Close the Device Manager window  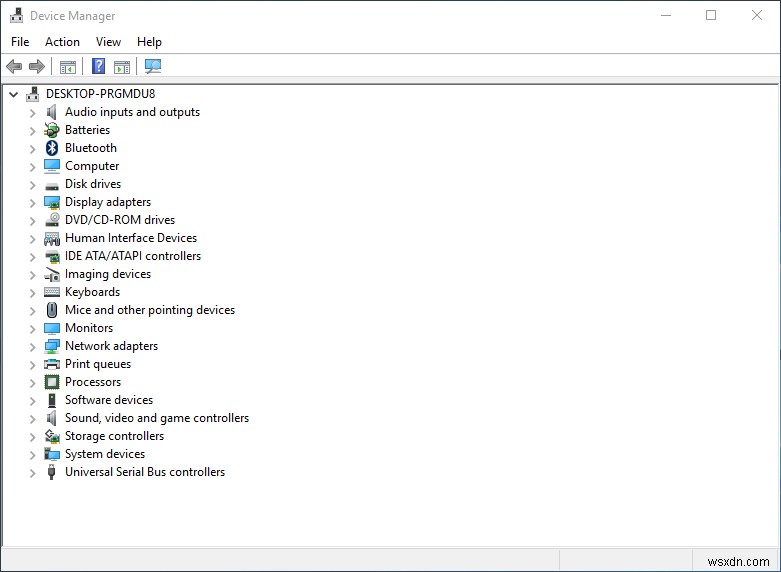757,15
